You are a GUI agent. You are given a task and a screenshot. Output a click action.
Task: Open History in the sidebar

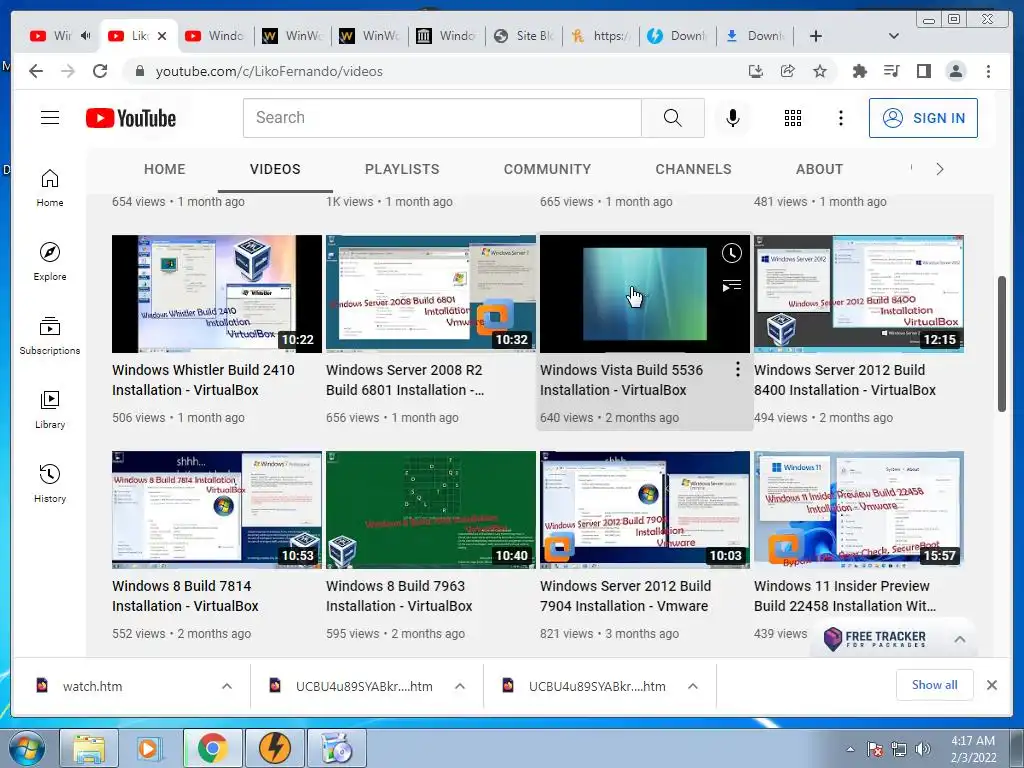[x=50, y=483]
